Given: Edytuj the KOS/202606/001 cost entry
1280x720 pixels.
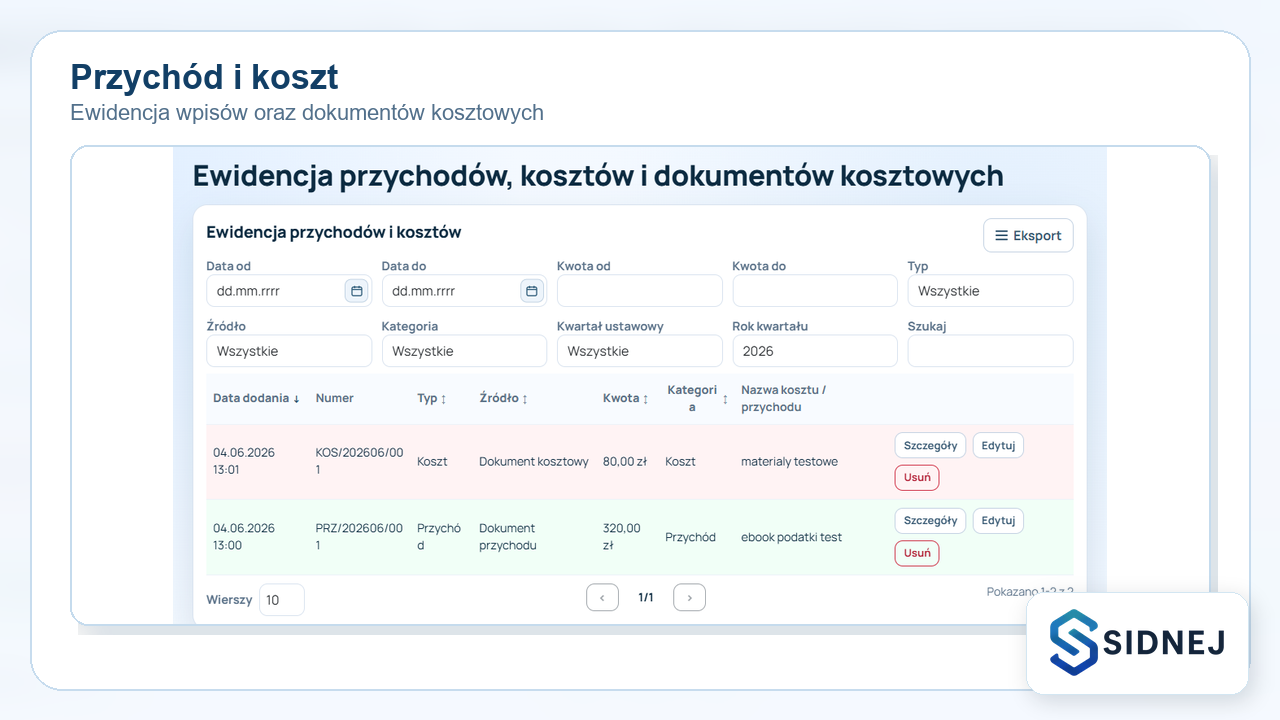Looking at the screenshot, I should [x=998, y=445].
